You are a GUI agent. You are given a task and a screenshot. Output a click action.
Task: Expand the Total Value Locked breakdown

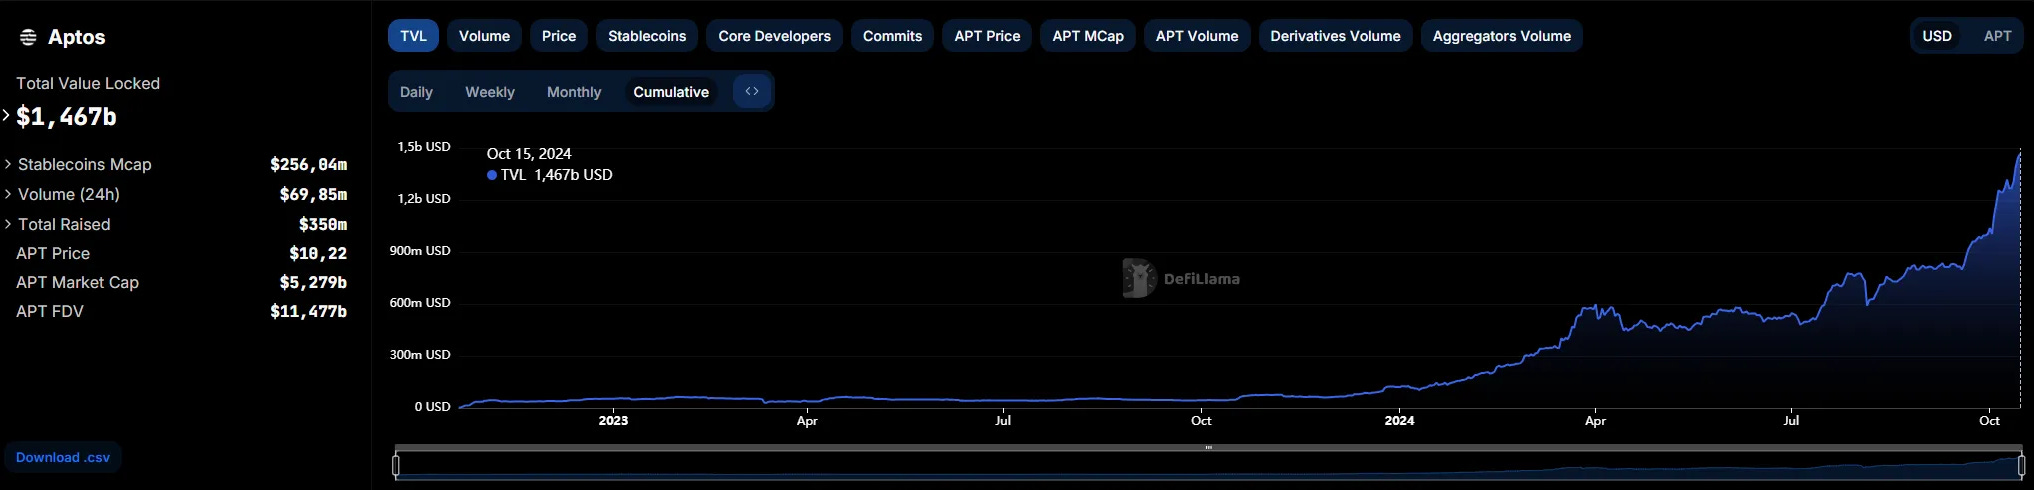click(x=6, y=116)
